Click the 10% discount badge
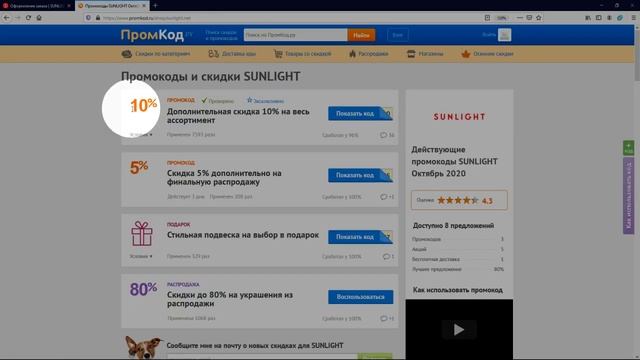 pyautogui.click(x=143, y=105)
